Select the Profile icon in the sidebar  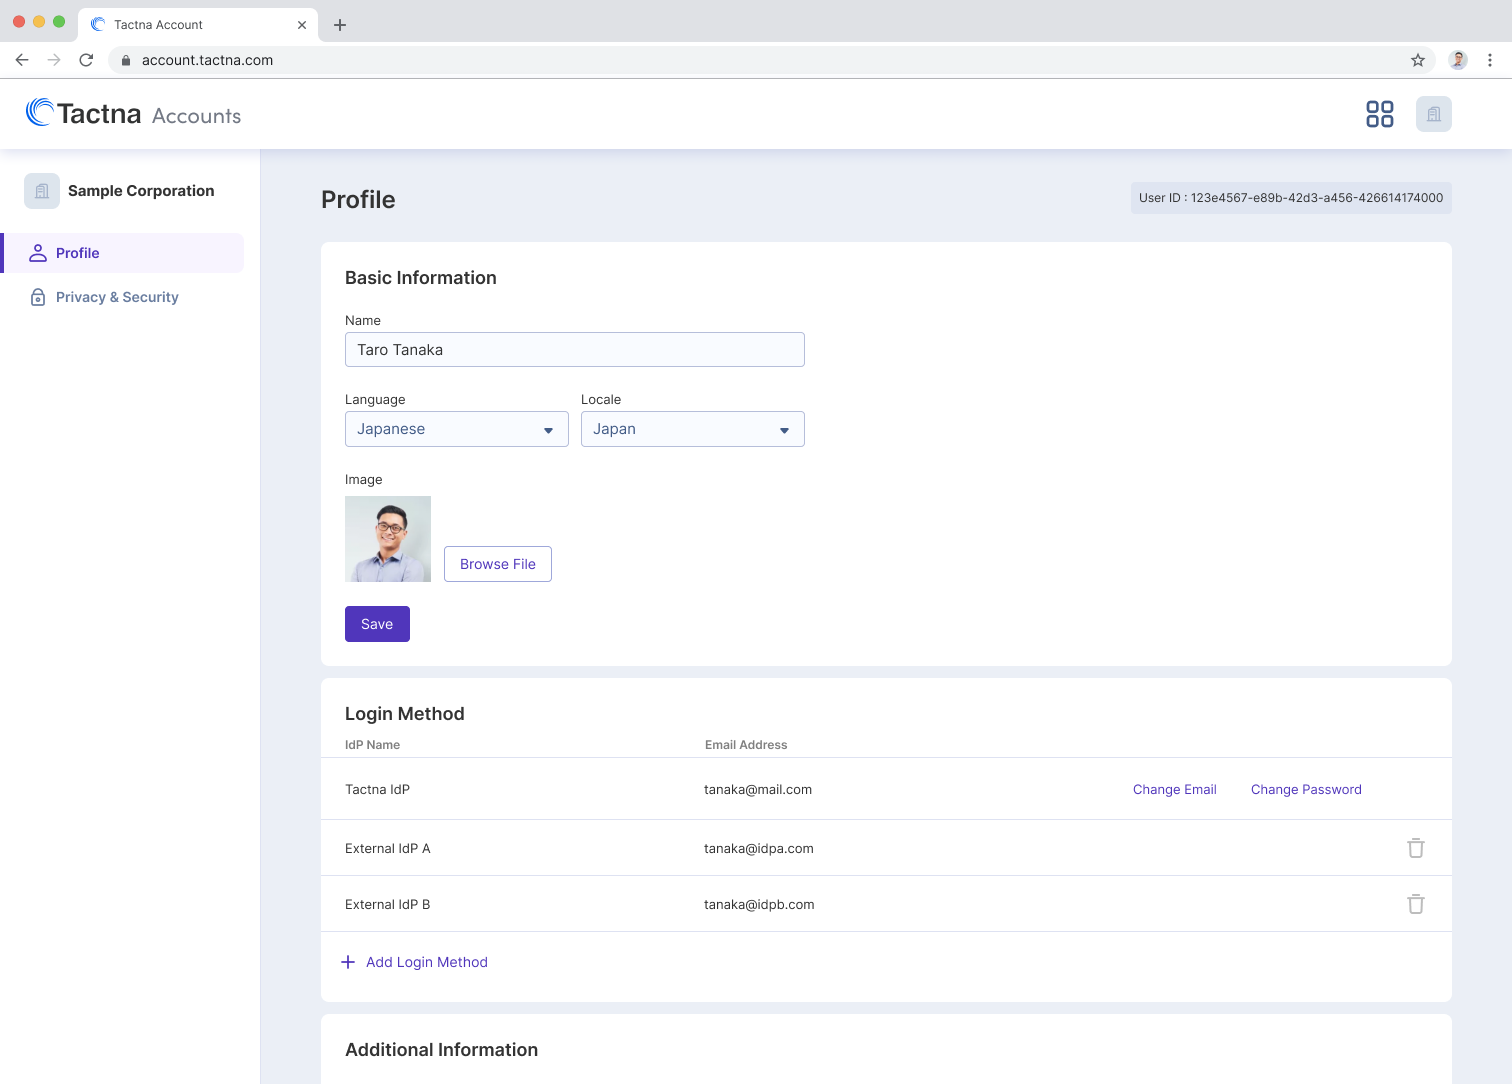pyautogui.click(x=37, y=253)
